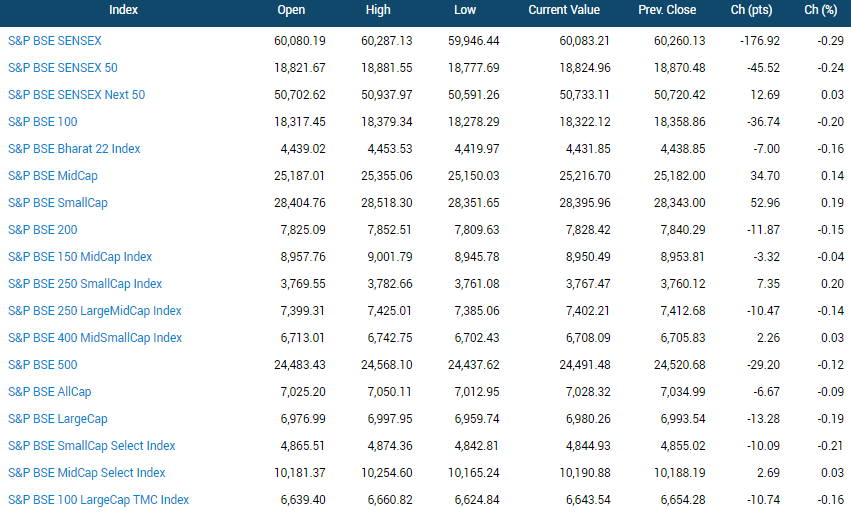Select SENSEX high value 60,287.13
851x512 pixels.
(x=387, y=41)
